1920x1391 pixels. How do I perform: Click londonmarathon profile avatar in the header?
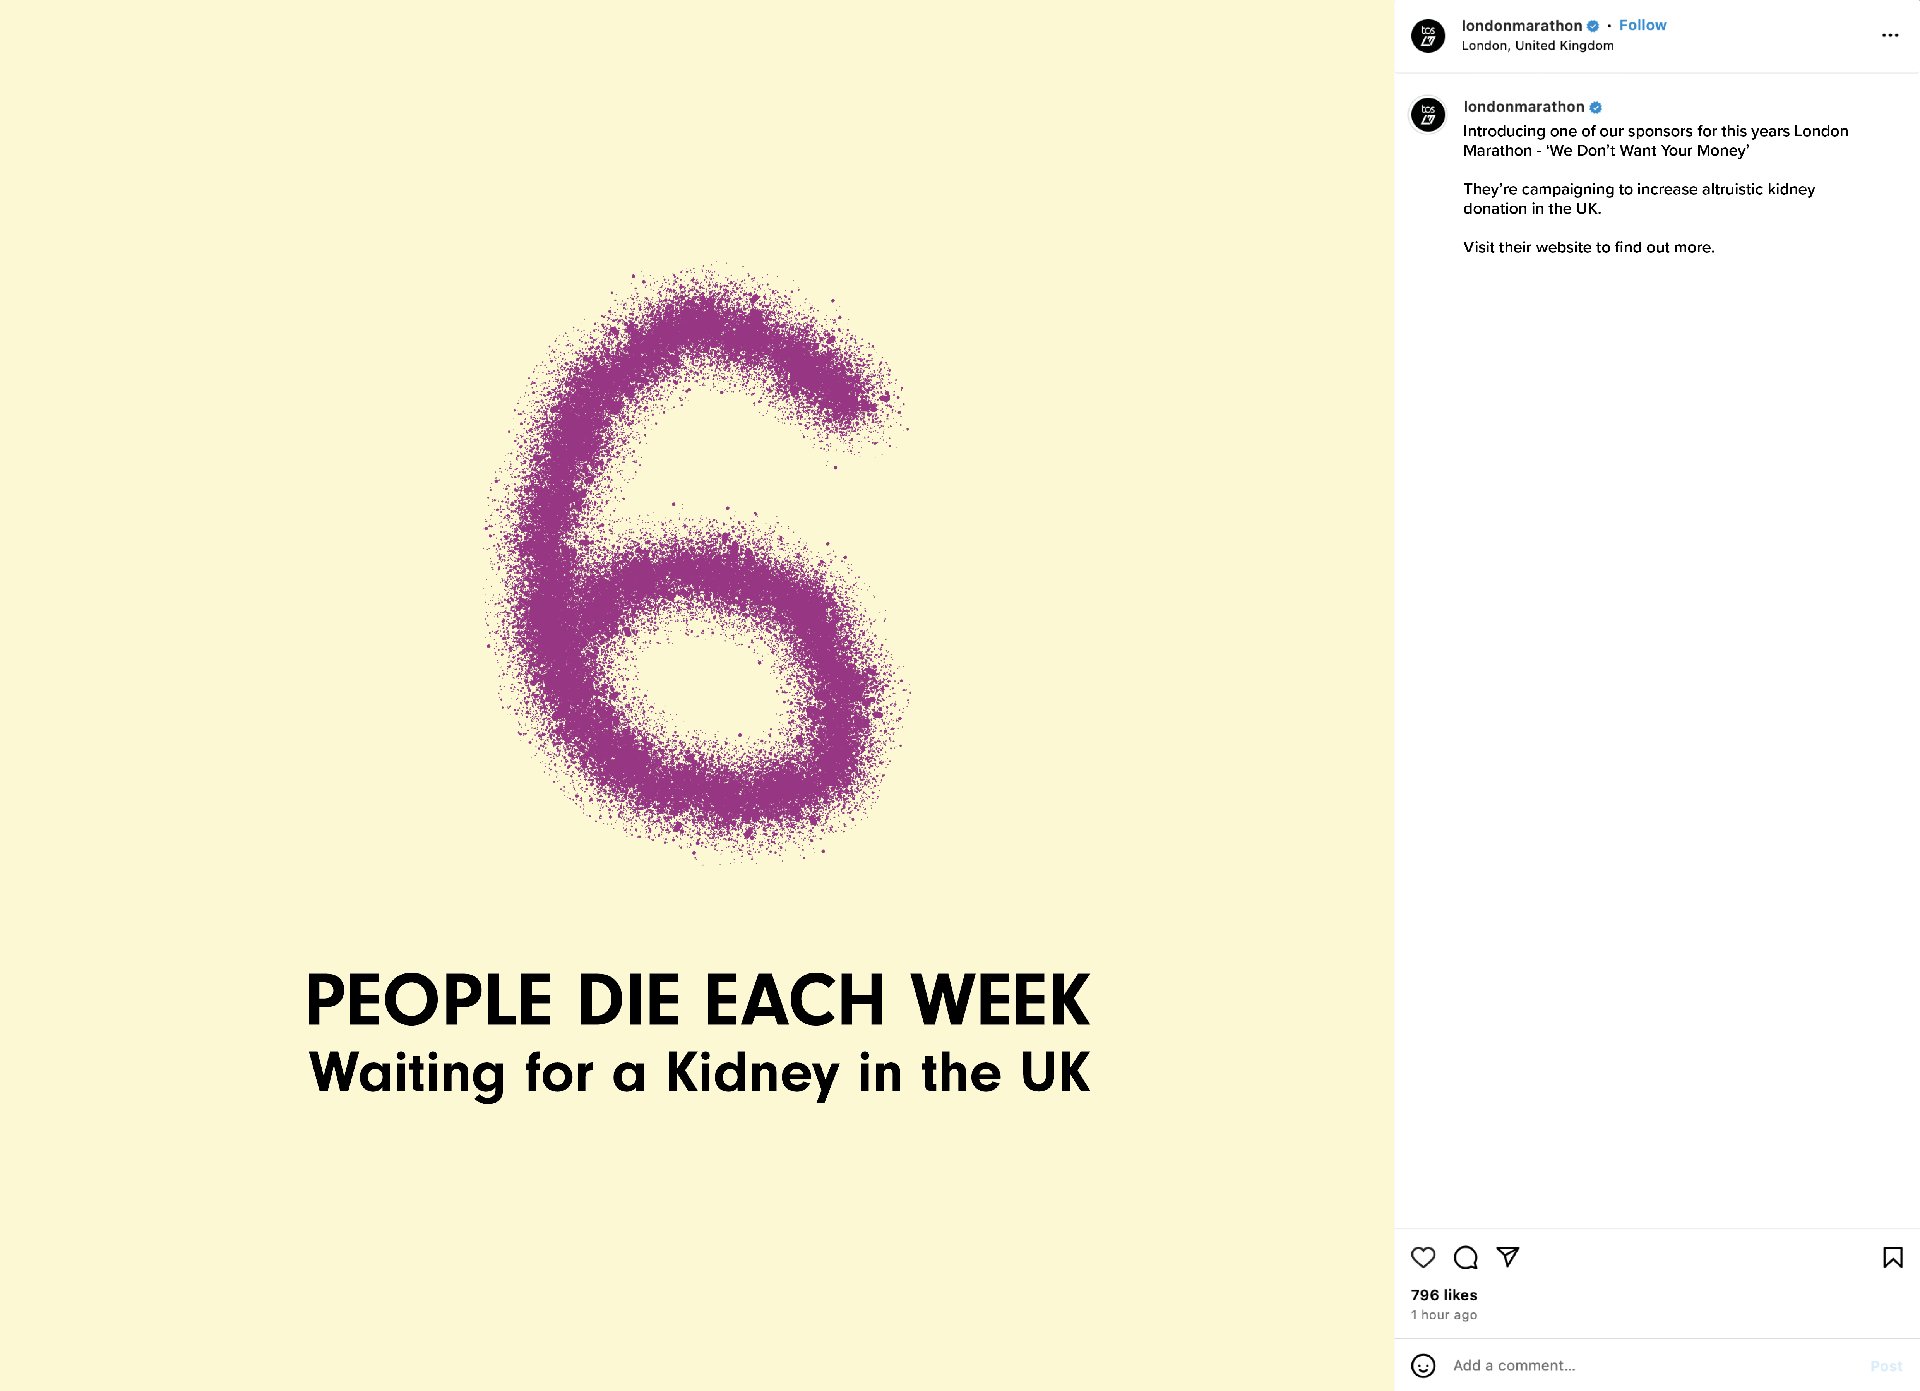(x=1428, y=35)
